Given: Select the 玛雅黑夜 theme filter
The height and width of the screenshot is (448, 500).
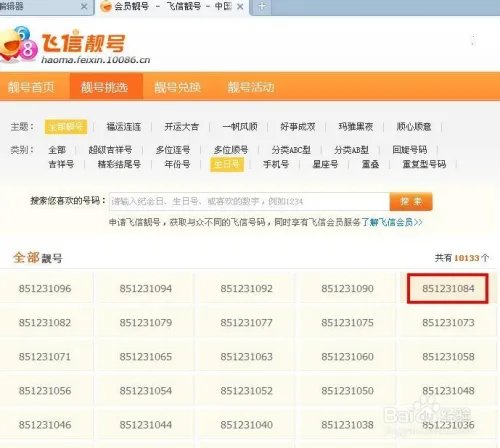Looking at the screenshot, I should point(356,127).
